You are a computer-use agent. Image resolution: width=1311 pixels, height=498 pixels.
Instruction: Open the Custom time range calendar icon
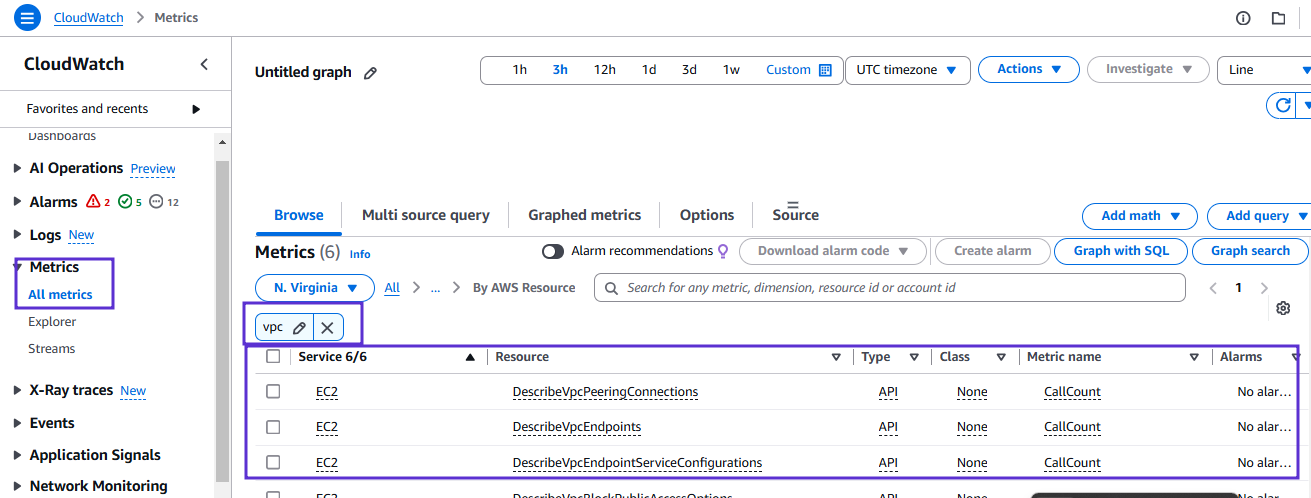pyautogui.click(x=825, y=70)
